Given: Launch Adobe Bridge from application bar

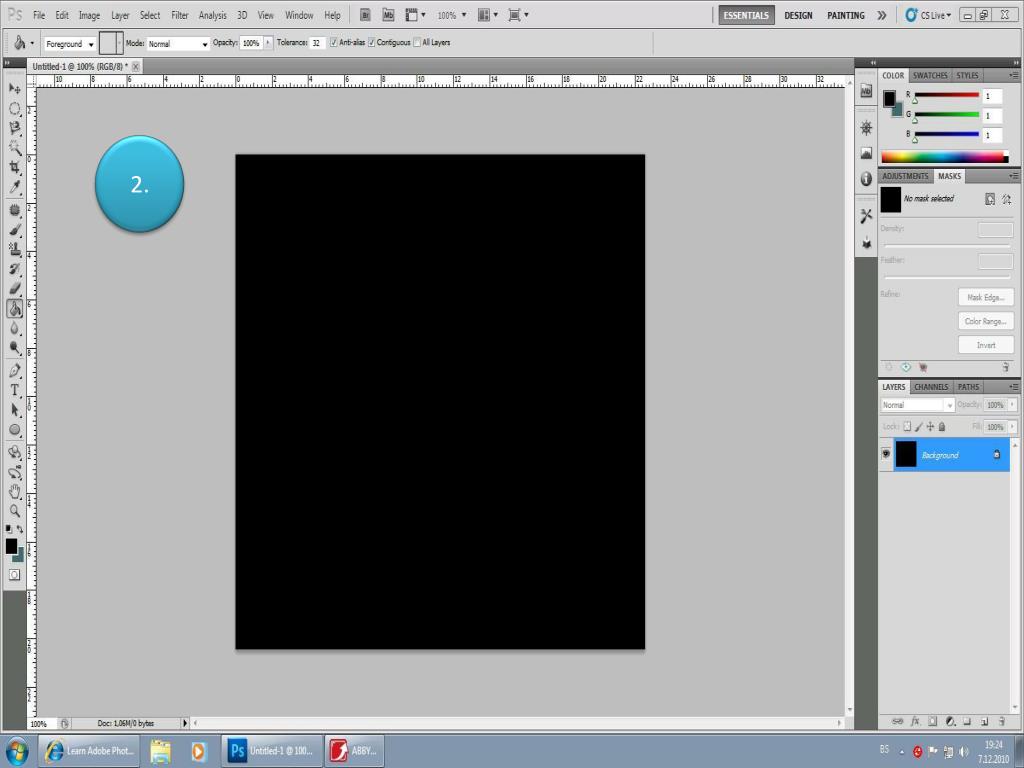Looking at the screenshot, I should coord(365,15).
